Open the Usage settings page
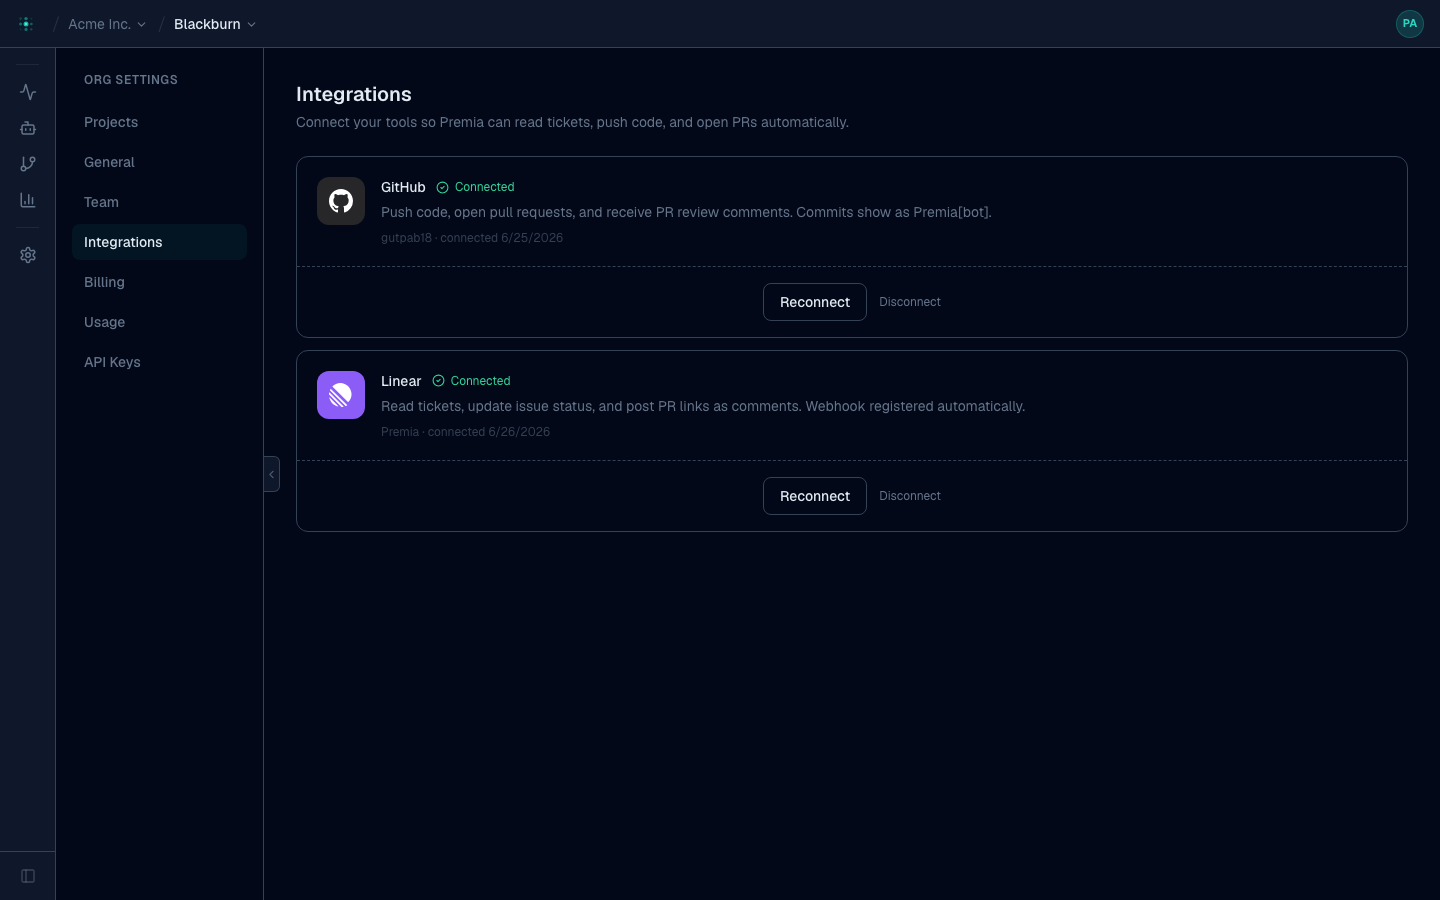 tap(159, 322)
